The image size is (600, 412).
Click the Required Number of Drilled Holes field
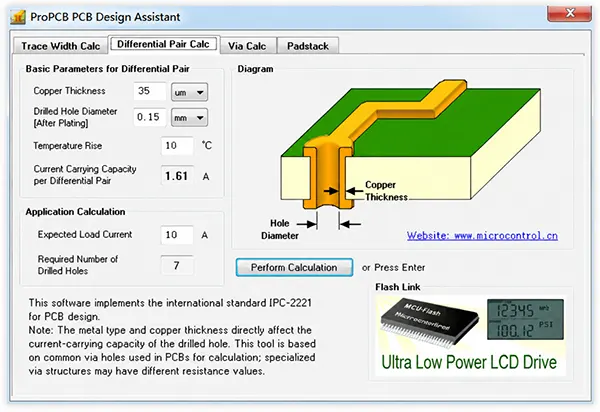pos(177,265)
